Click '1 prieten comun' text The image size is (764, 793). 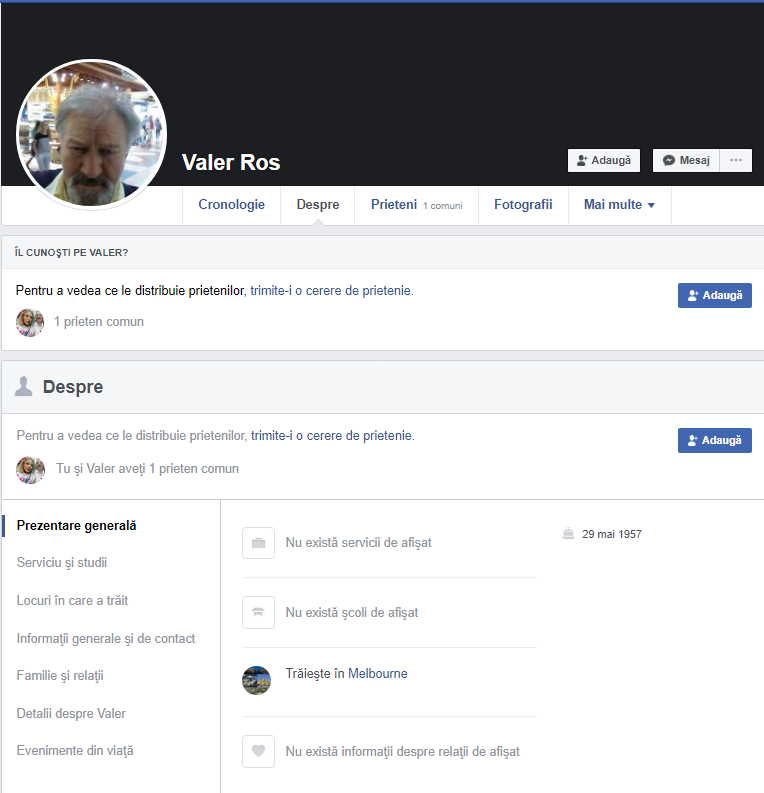click(99, 322)
